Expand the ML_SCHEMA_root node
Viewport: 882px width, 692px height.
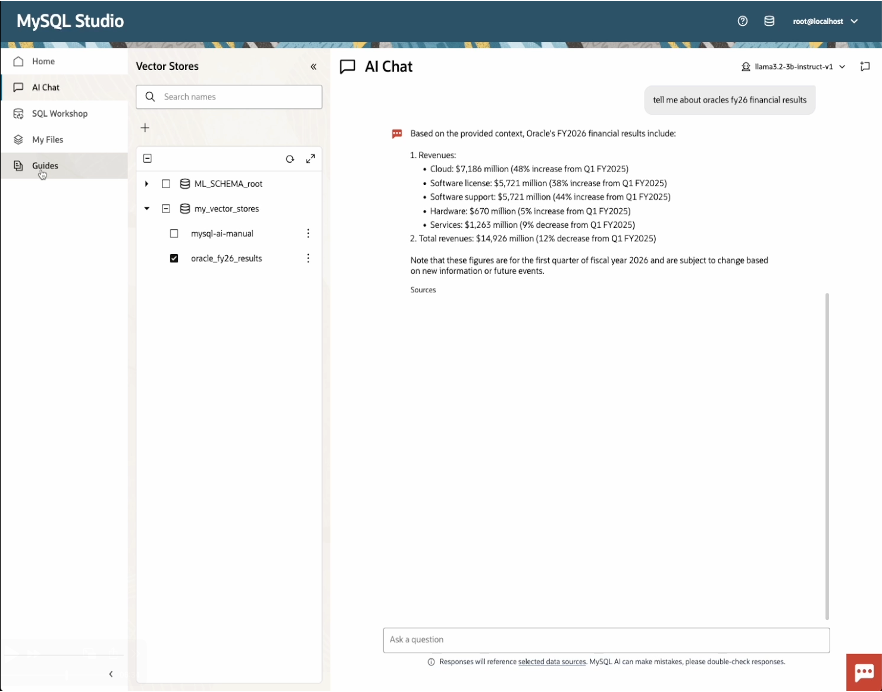tap(147, 184)
